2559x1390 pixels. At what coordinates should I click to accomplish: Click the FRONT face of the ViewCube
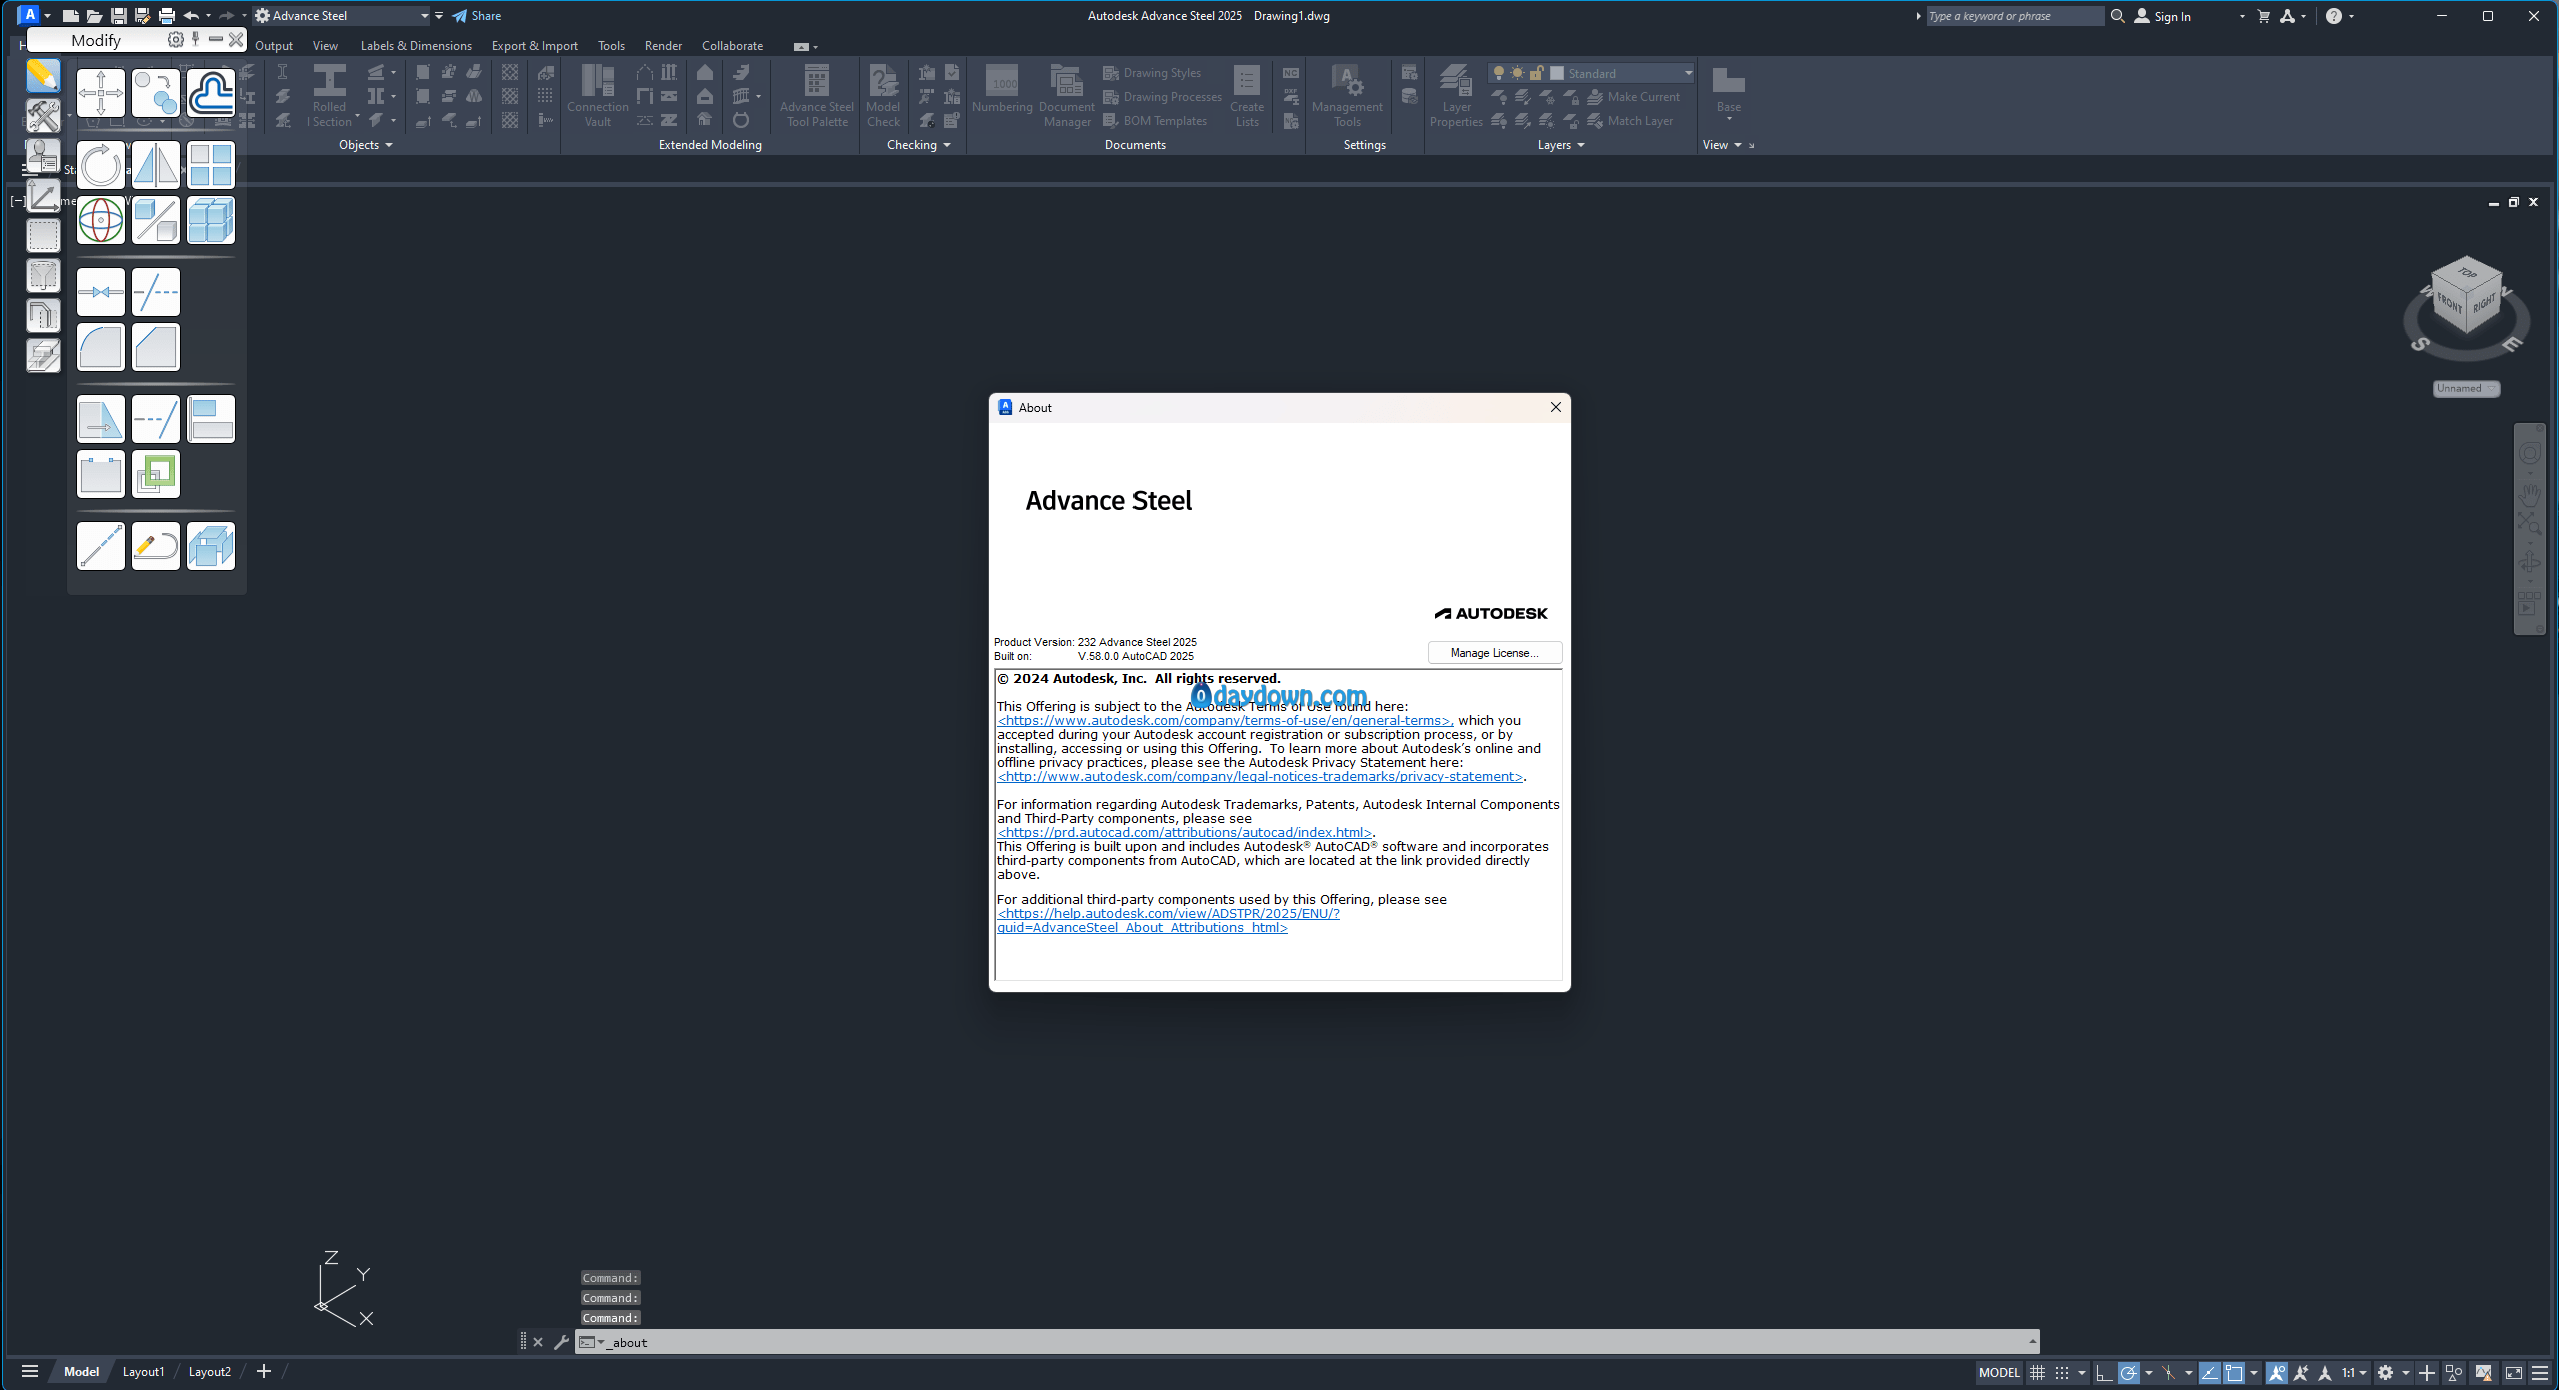click(x=2449, y=302)
